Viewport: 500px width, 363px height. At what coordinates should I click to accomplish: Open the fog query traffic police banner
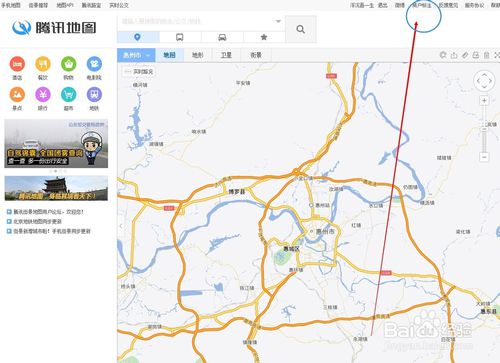tap(56, 144)
